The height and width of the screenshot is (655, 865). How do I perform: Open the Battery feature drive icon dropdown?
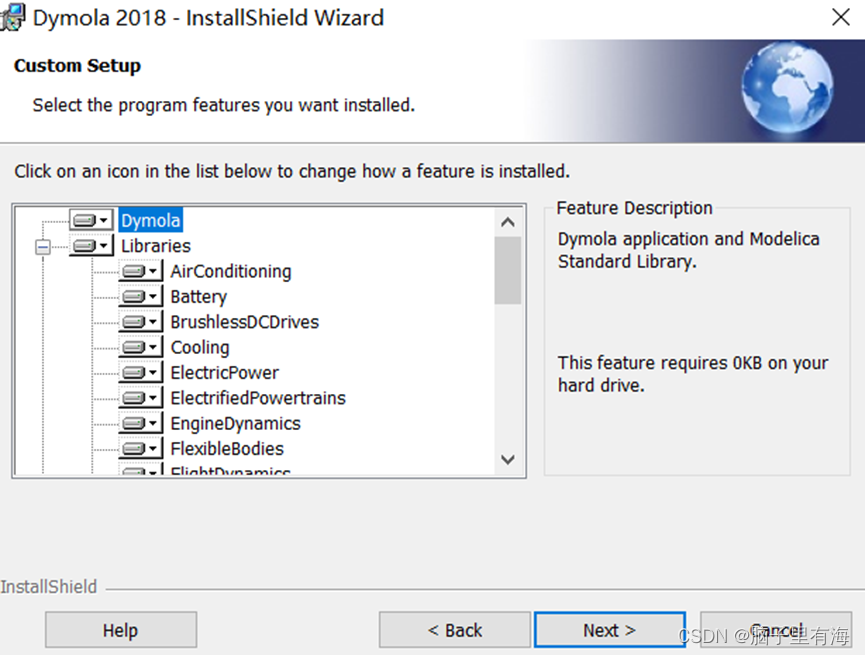pyautogui.click(x=141, y=296)
